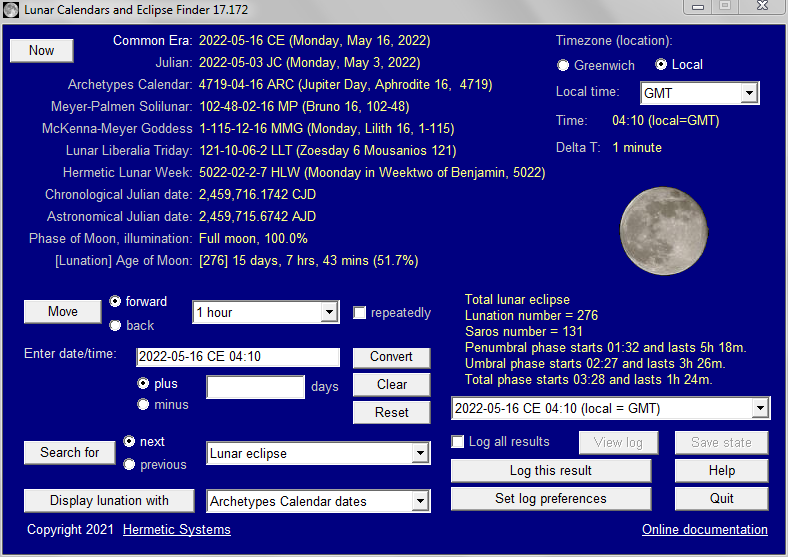788x557 pixels.
Task: Click the Set log preferences button
Action: coord(551,499)
